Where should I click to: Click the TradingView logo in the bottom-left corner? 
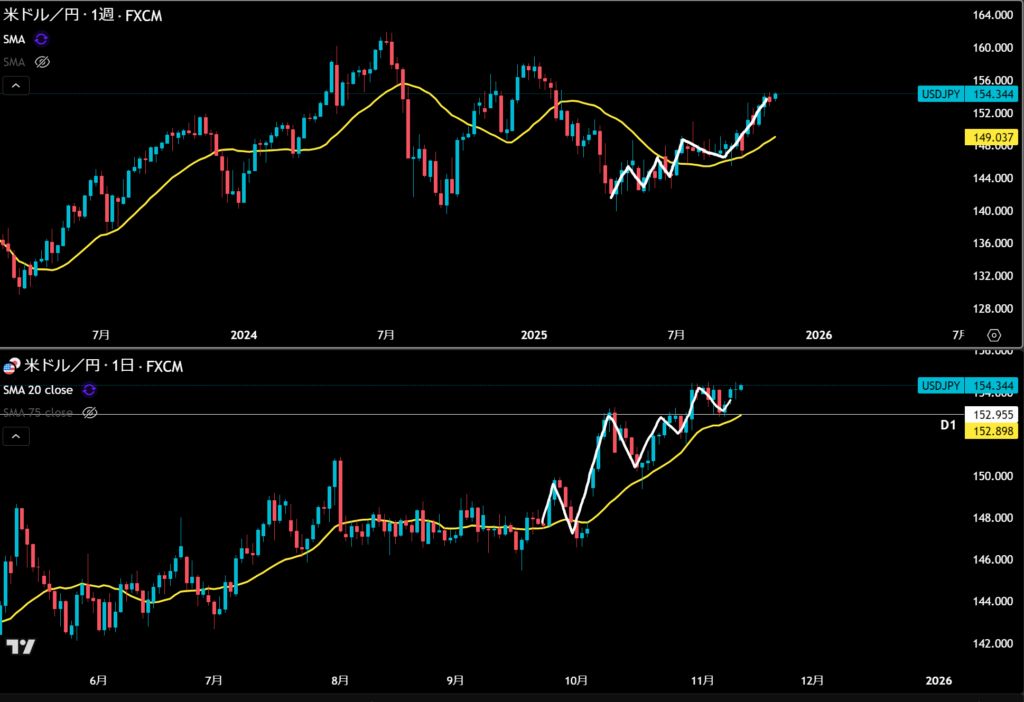pos(20,647)
